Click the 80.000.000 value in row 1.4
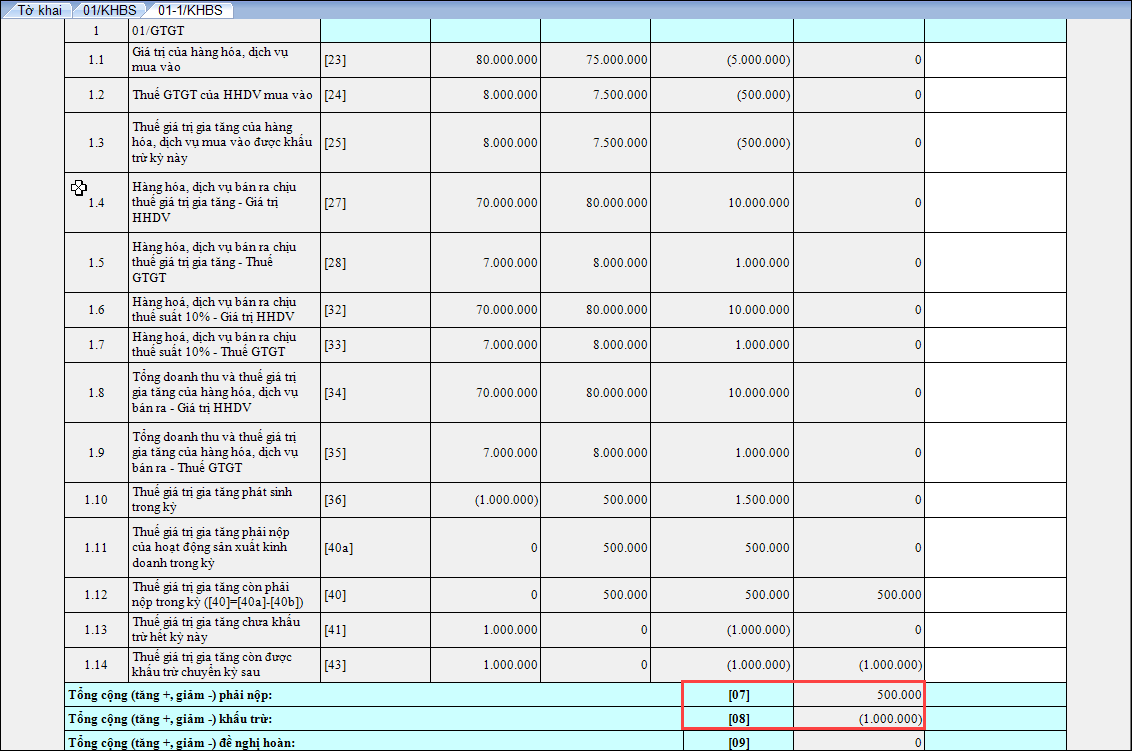This screenshot has width=1132, height=751. (x=615, y=202)
